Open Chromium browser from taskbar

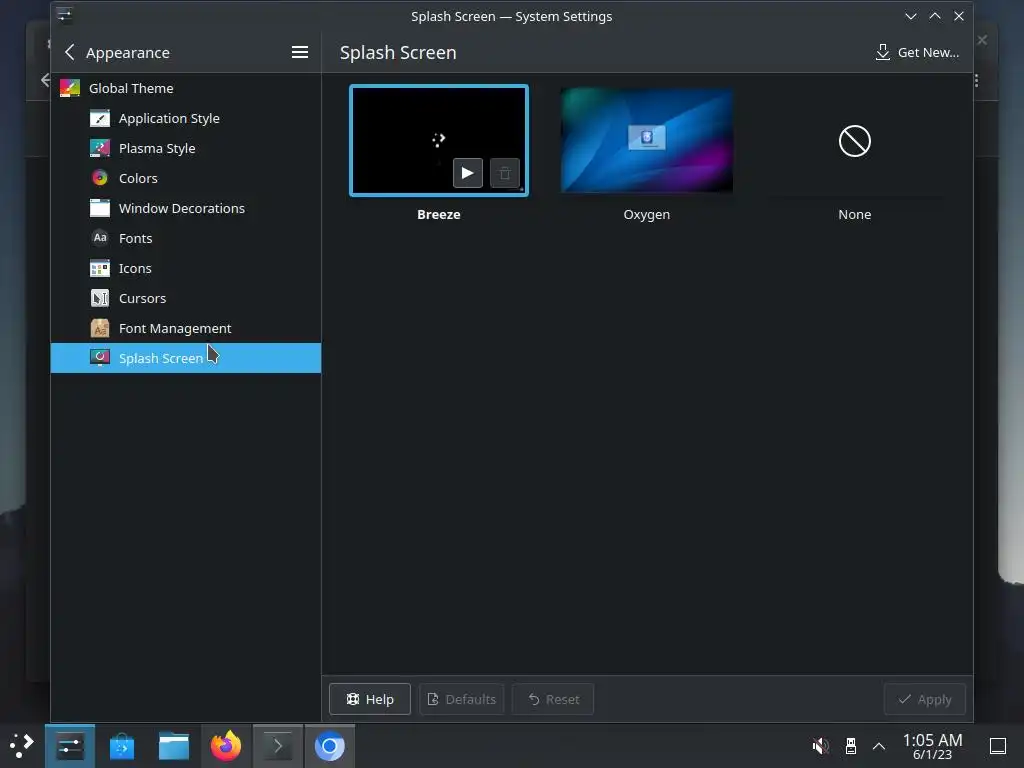point(330,746)
